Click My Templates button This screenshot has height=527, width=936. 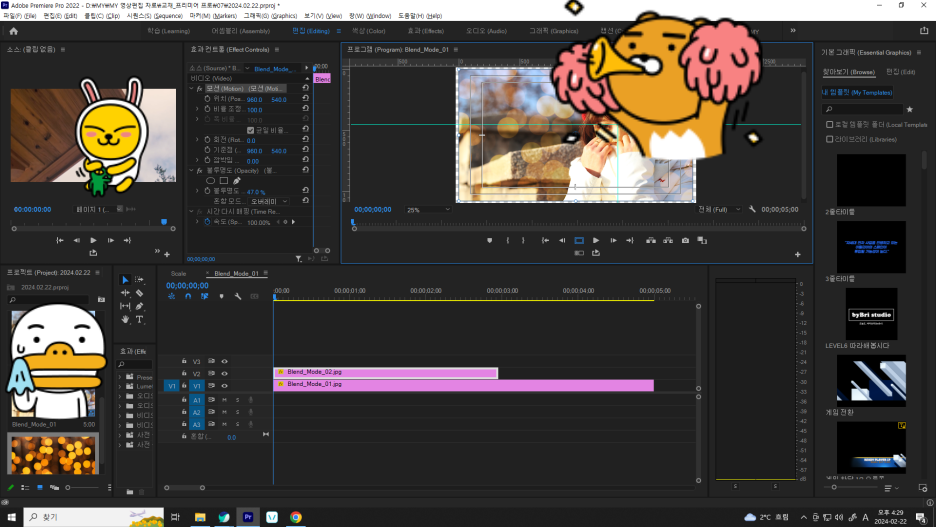pos(857,93)
